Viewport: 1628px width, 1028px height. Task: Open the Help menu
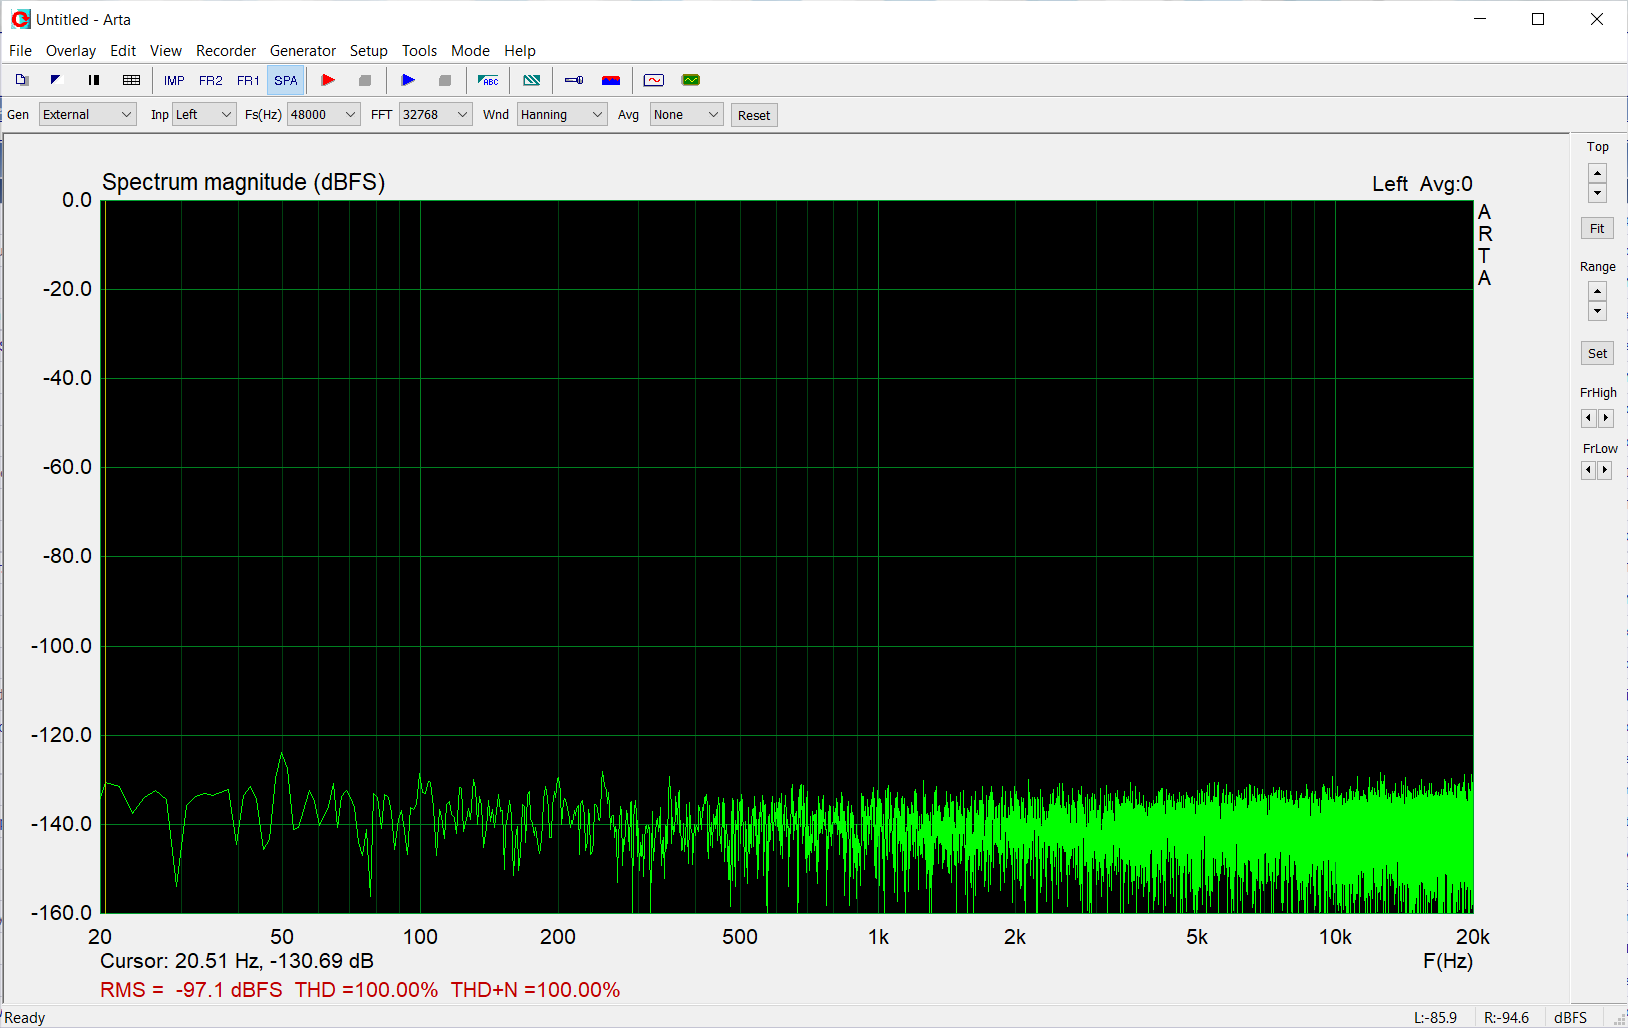pos(520,51)
